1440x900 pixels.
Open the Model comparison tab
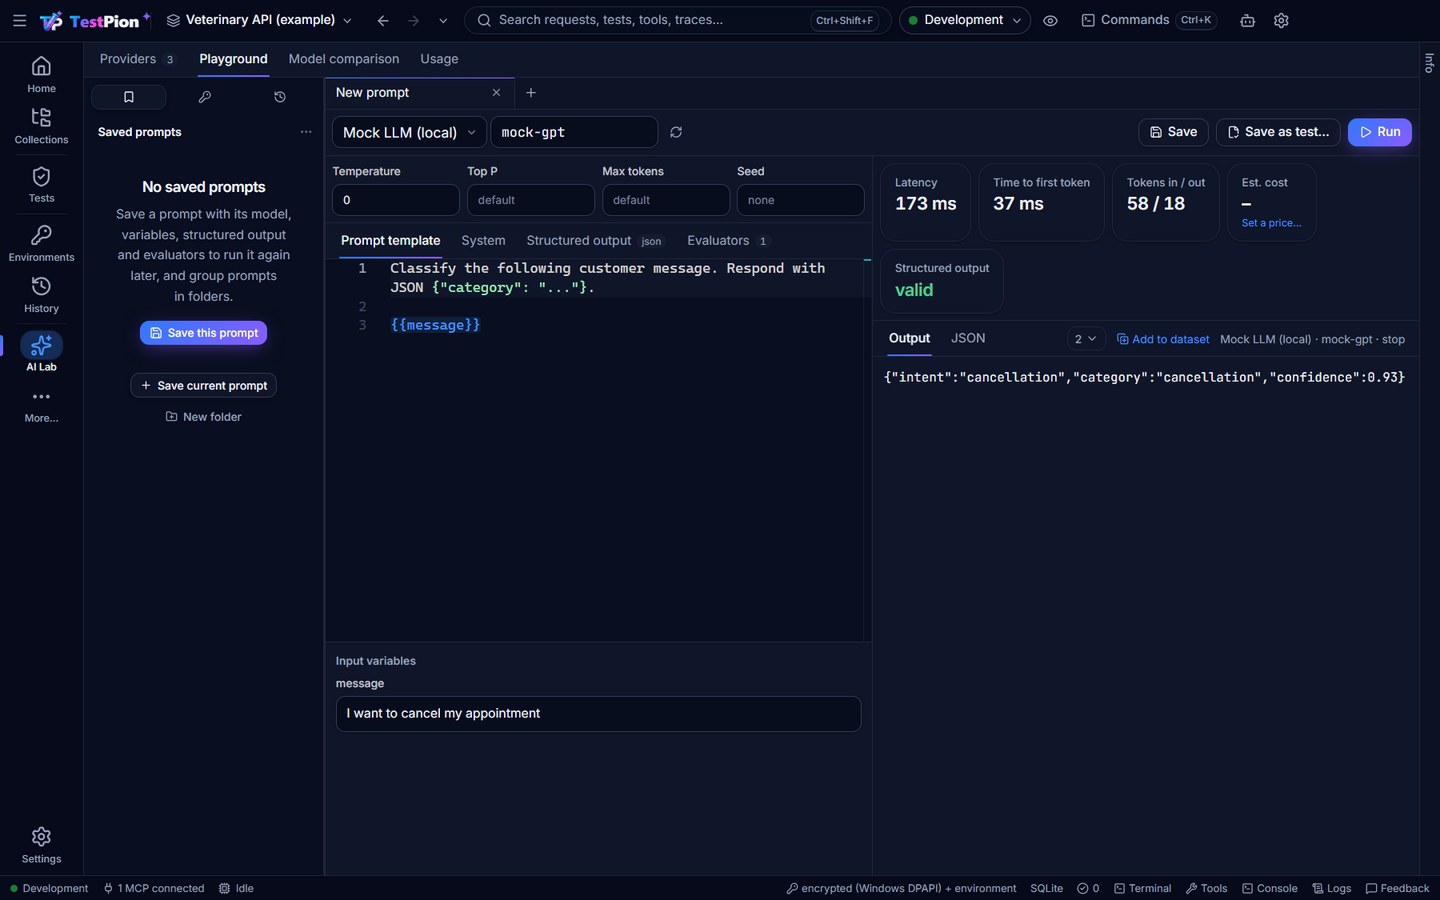point(344,59)
